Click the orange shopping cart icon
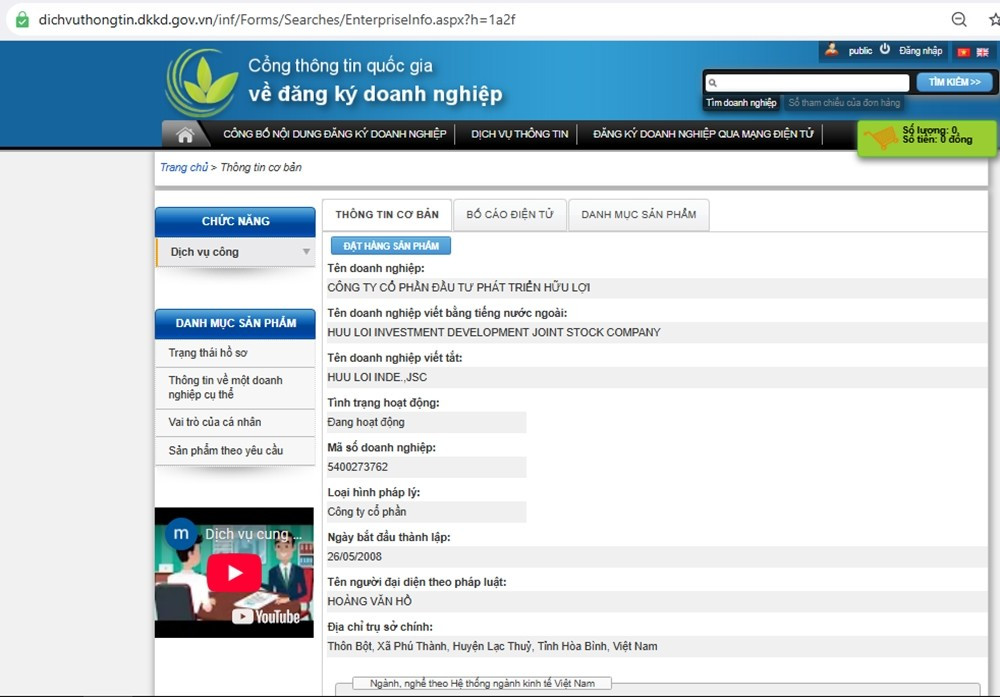 (881, 139)
